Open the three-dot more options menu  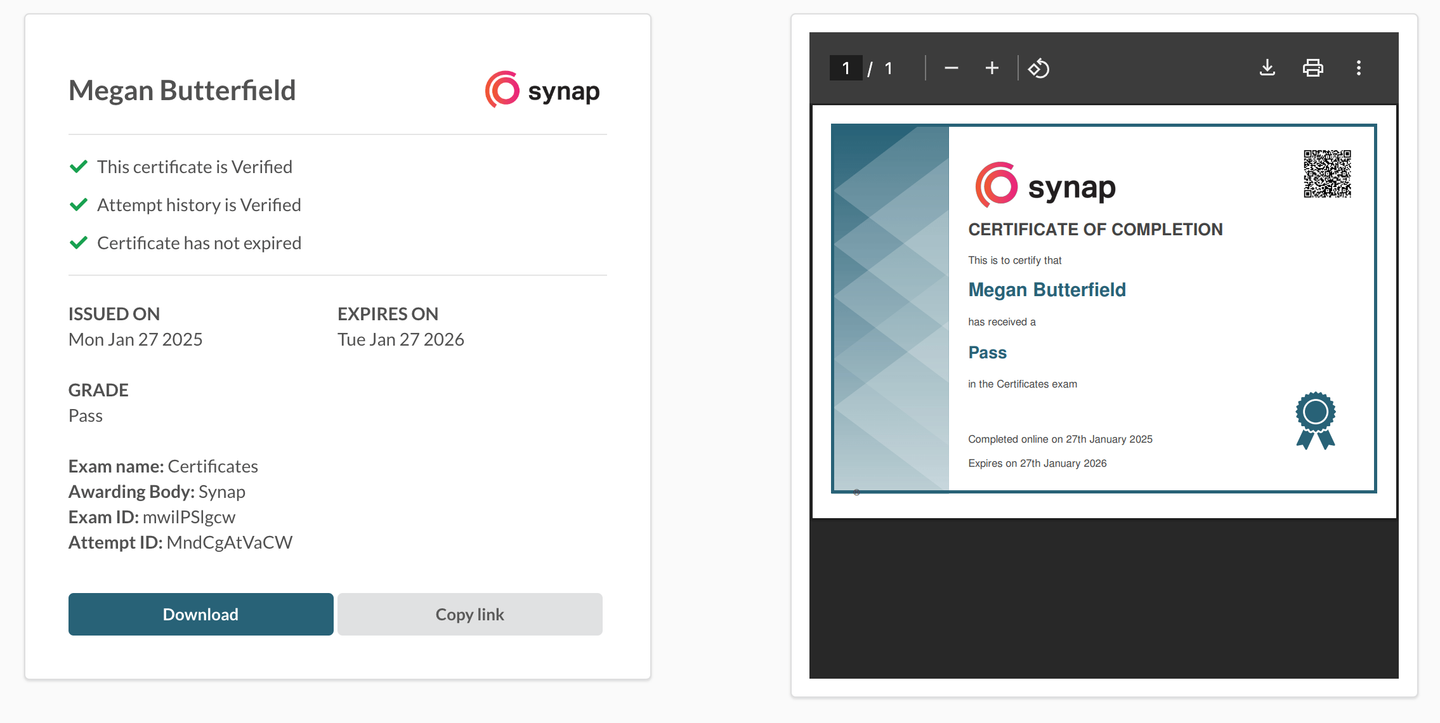1359,68
